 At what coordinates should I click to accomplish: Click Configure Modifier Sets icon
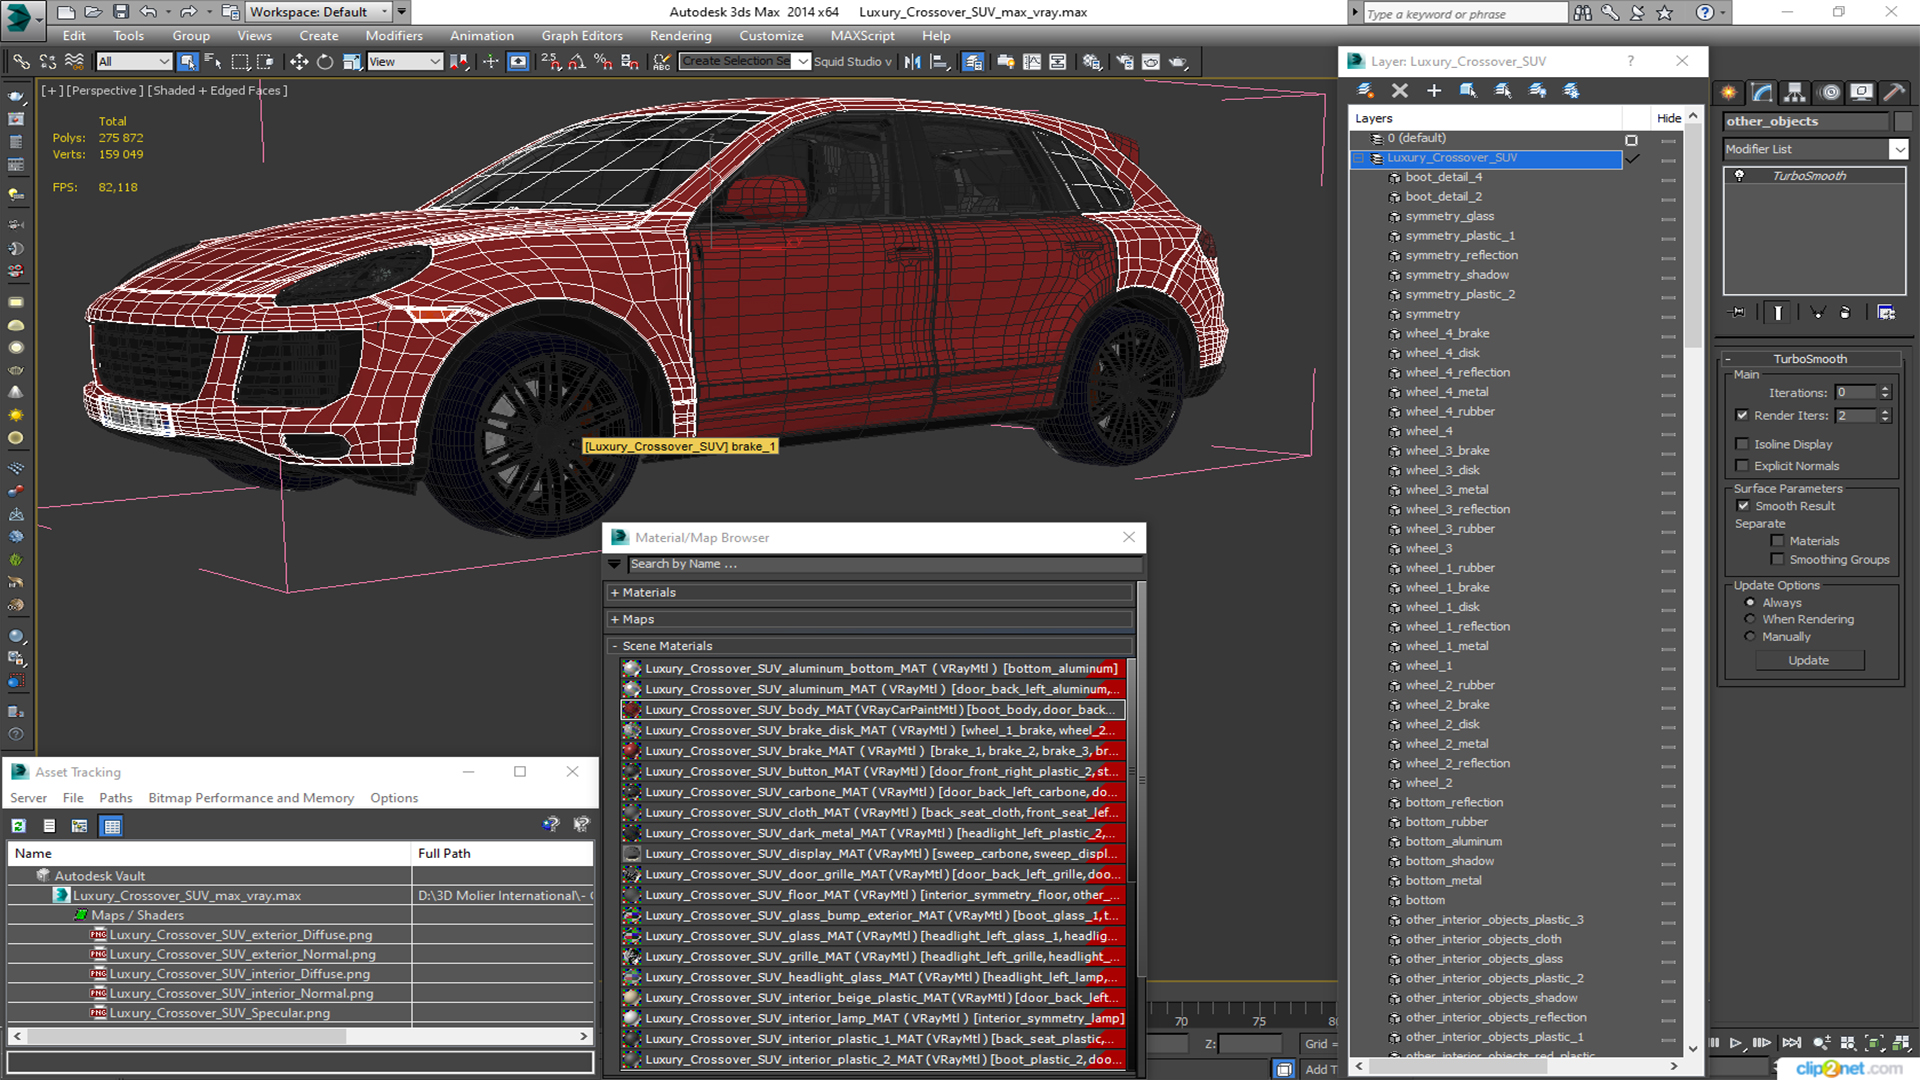1886,313
